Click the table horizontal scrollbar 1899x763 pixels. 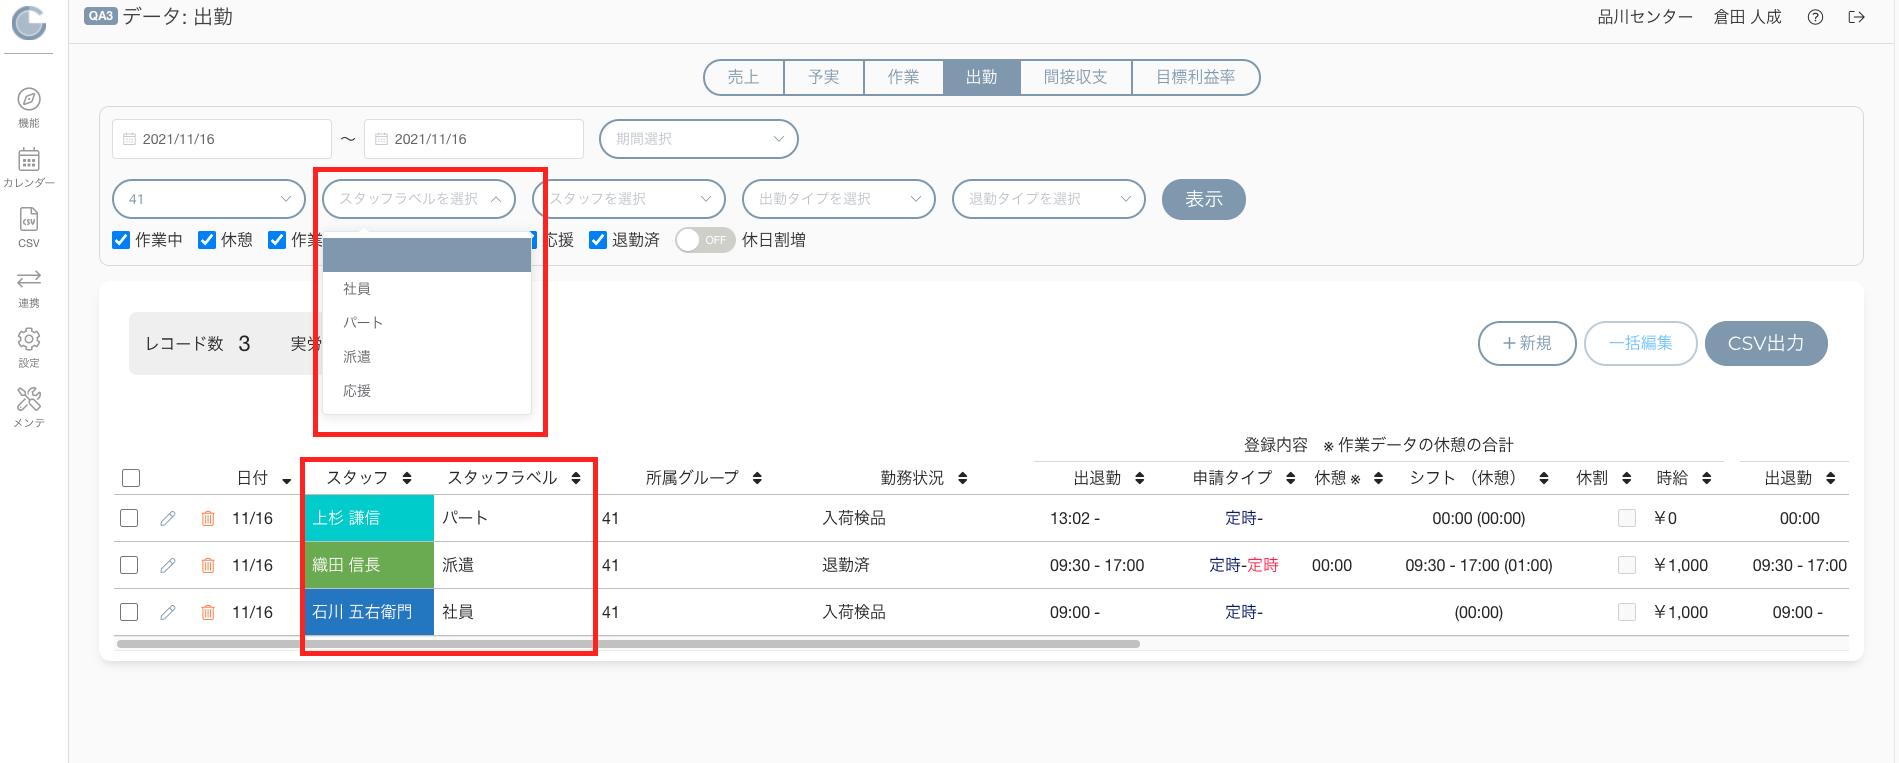(628, 644)
